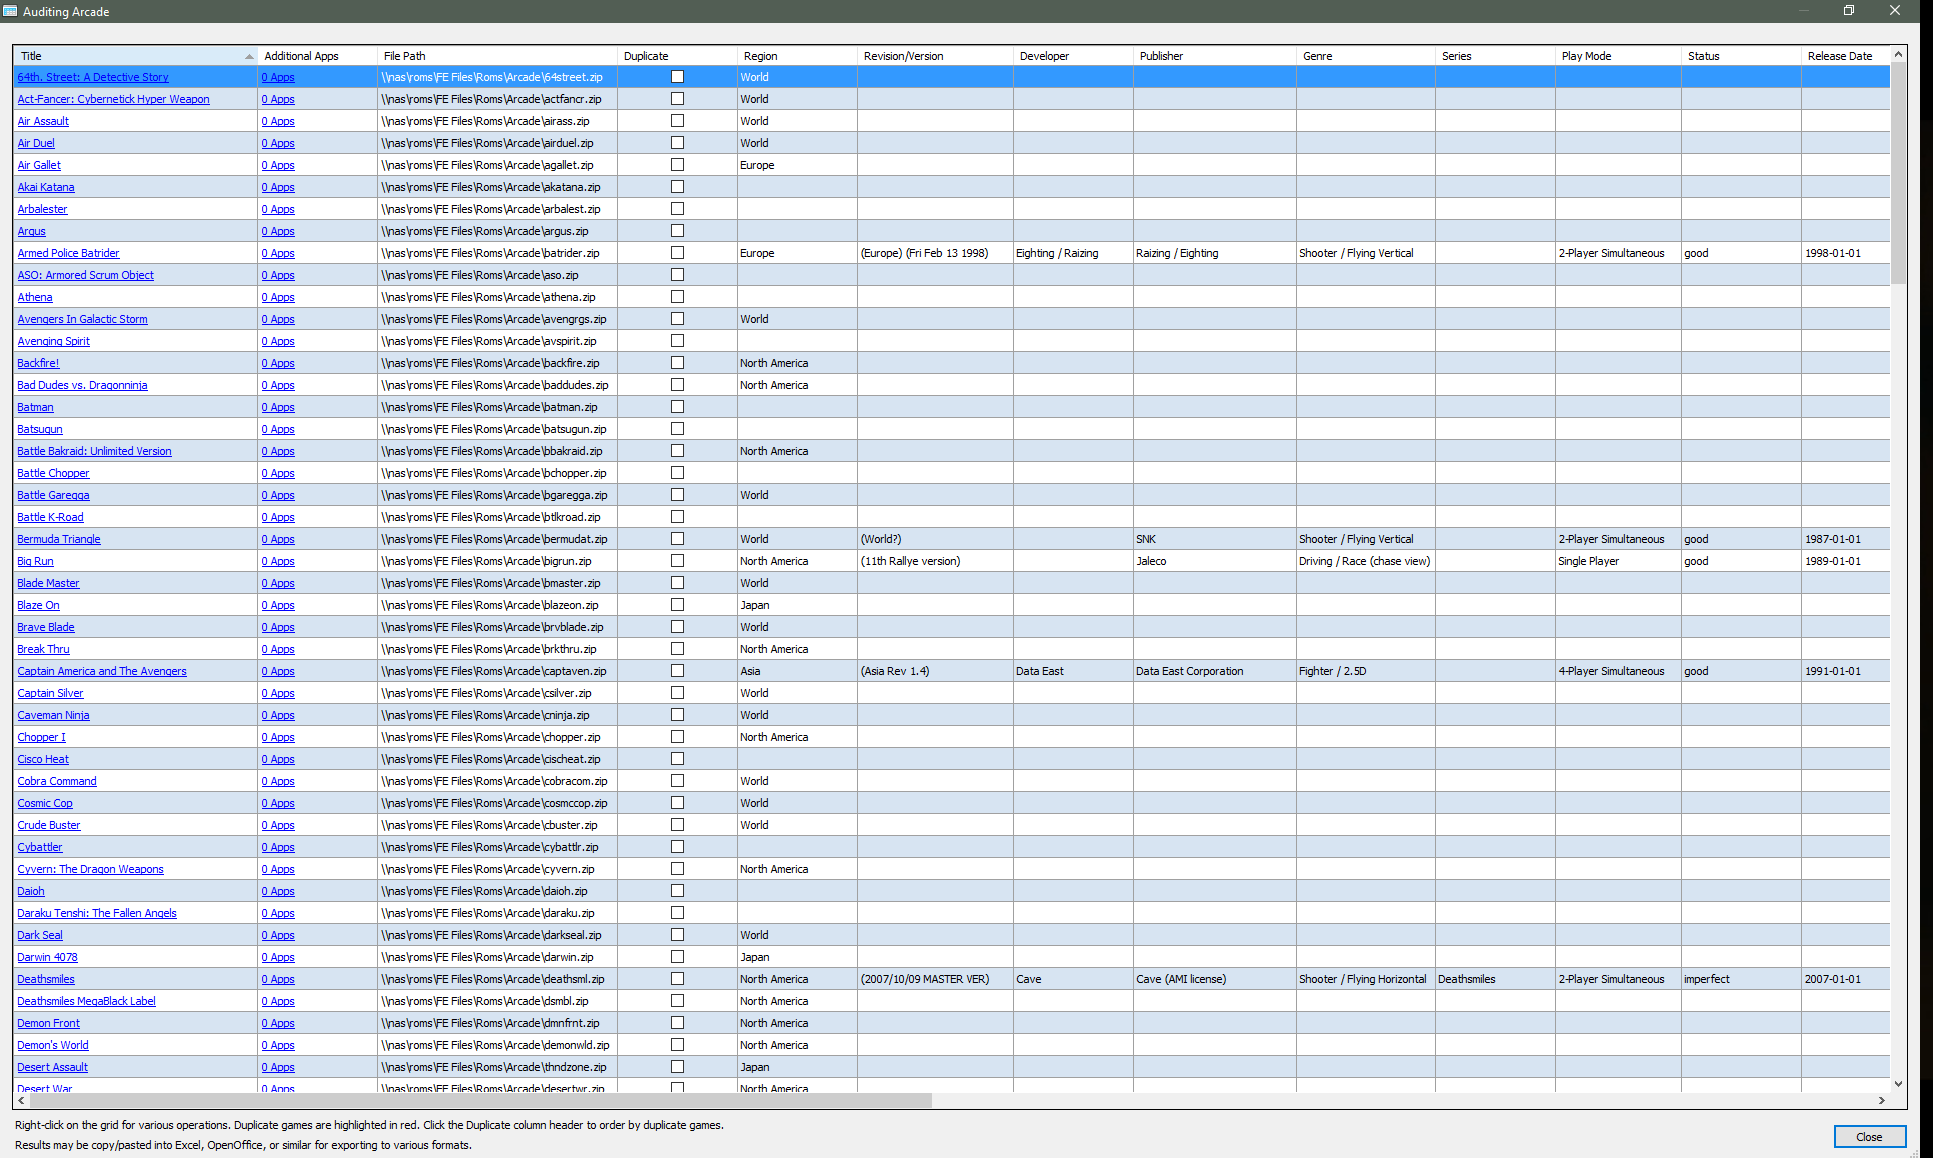Toggle Duplicate checkbox for Batman row
The image size is (1933, 1158).
[x=677, y=407]
